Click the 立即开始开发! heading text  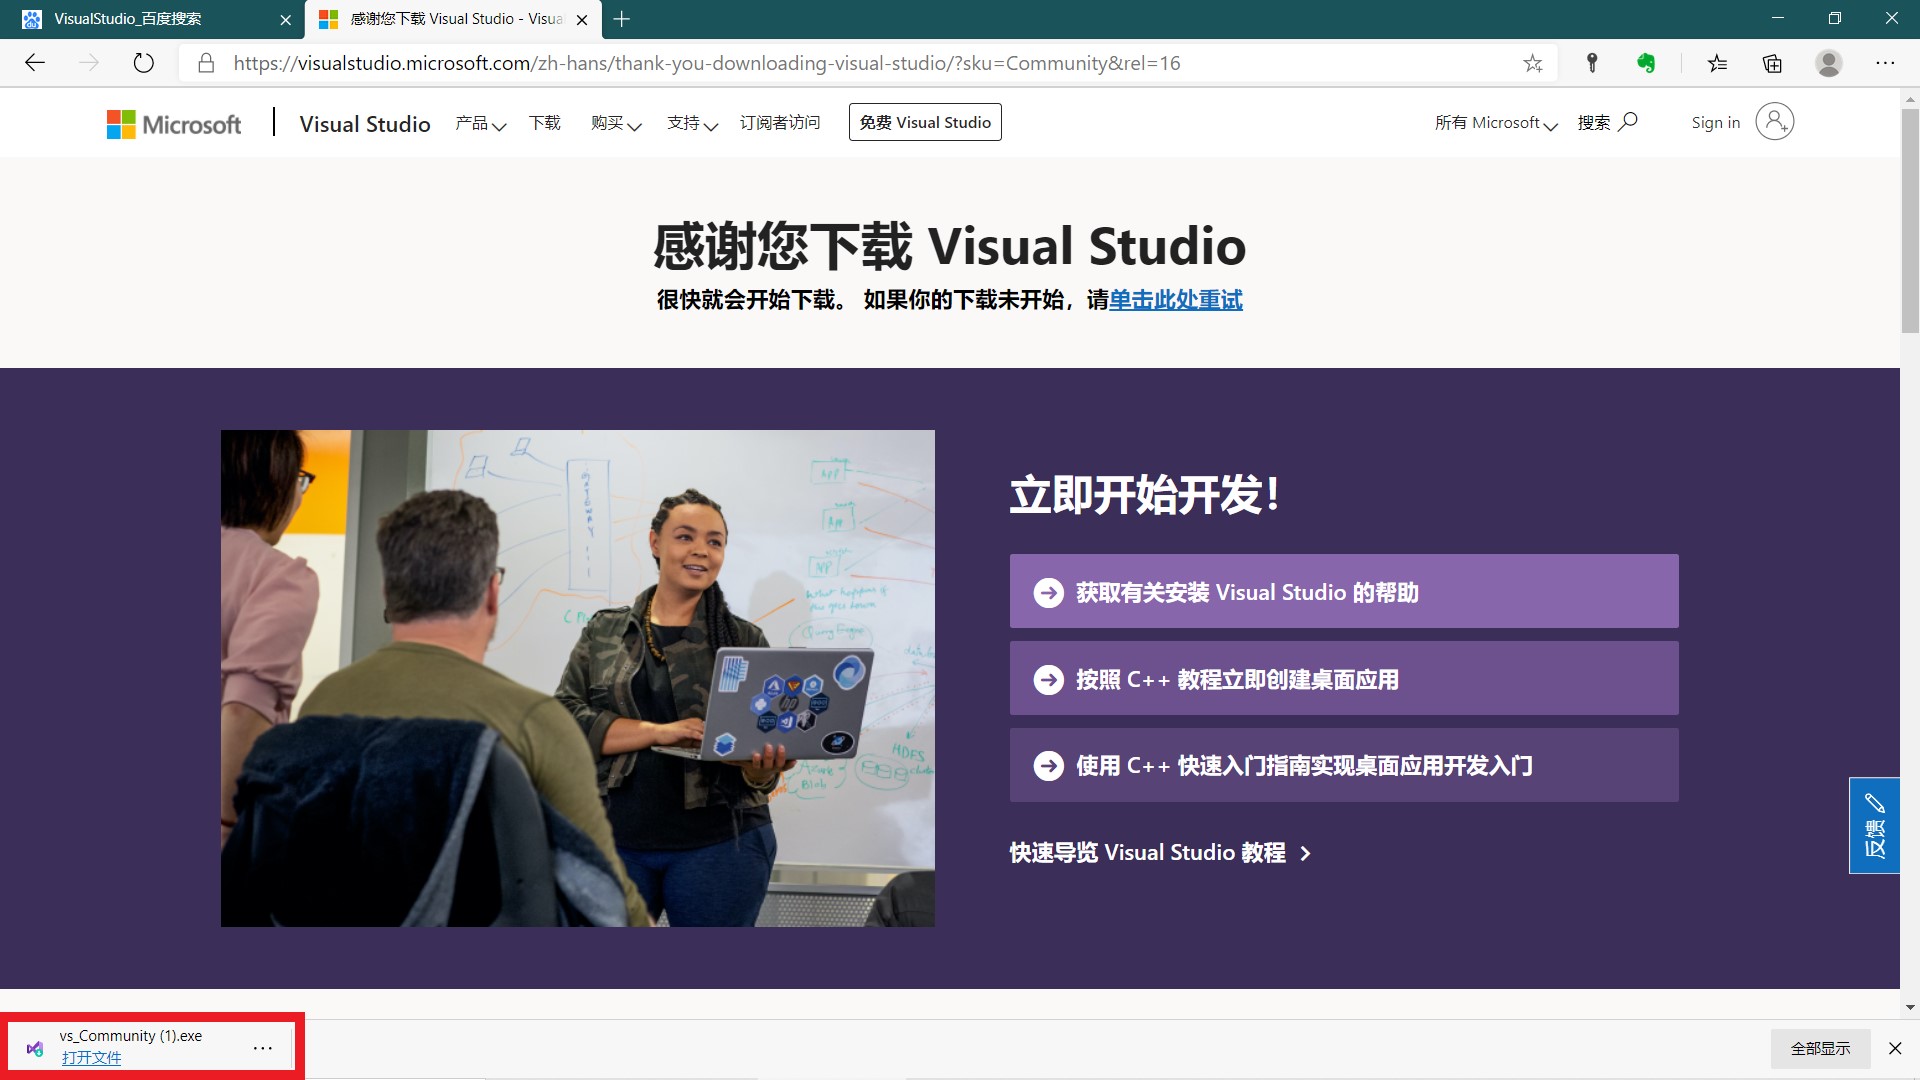[x=1145, y=495]
